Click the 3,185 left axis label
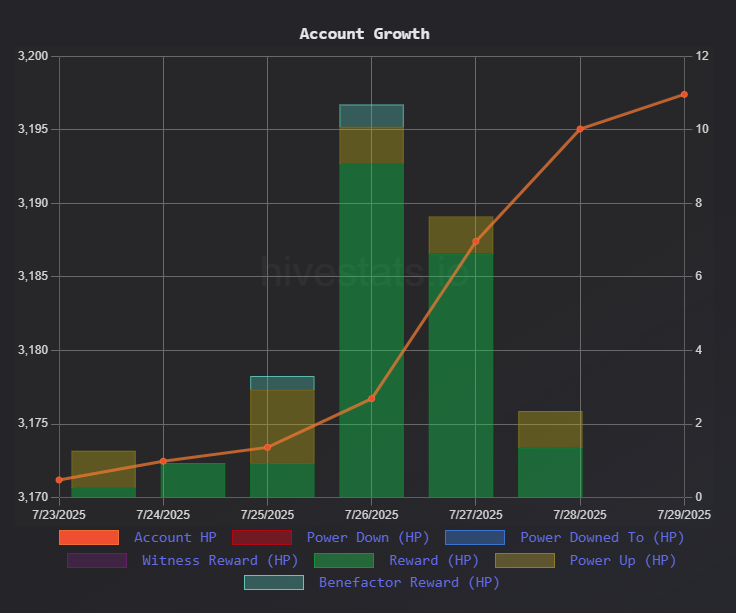Screen dimensions: 736x613 (33, 276)
